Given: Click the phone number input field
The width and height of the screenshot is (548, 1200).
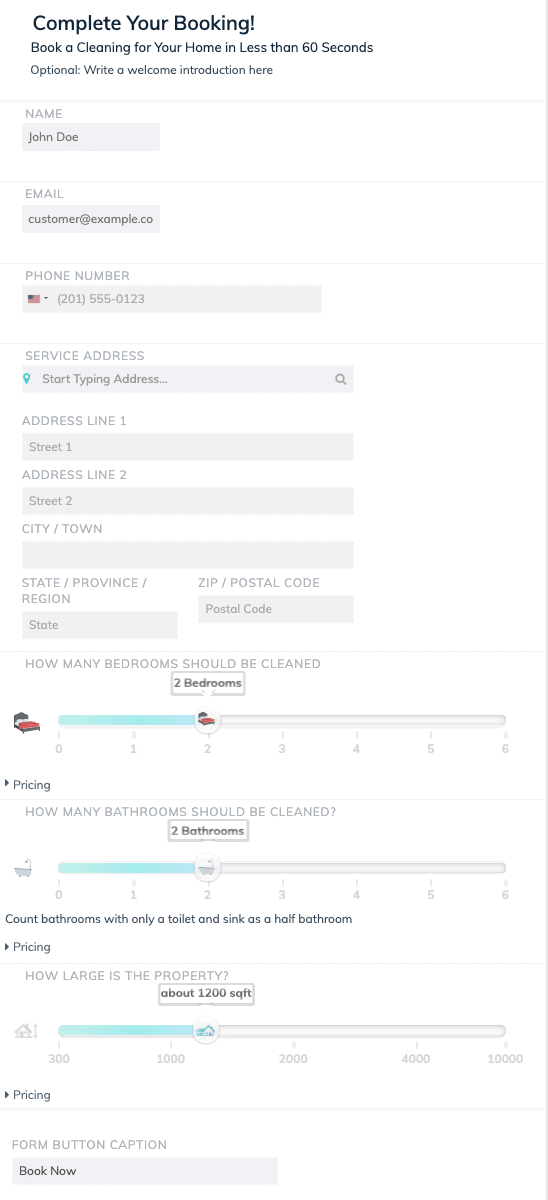Looking at the screenshot, I should tap(172, 299).
